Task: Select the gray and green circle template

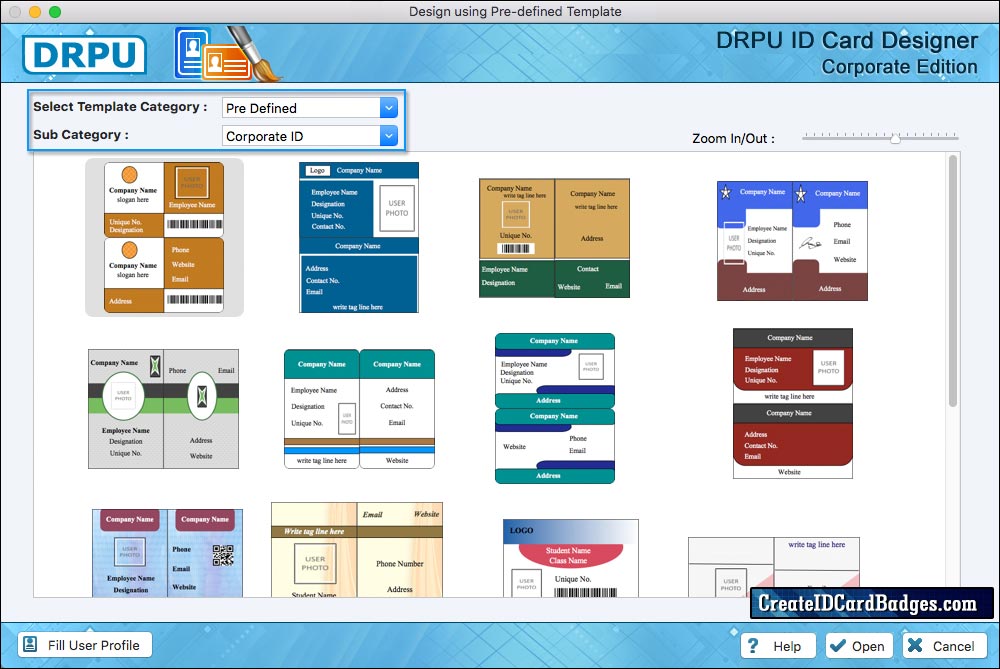Action: coord(163,409)
